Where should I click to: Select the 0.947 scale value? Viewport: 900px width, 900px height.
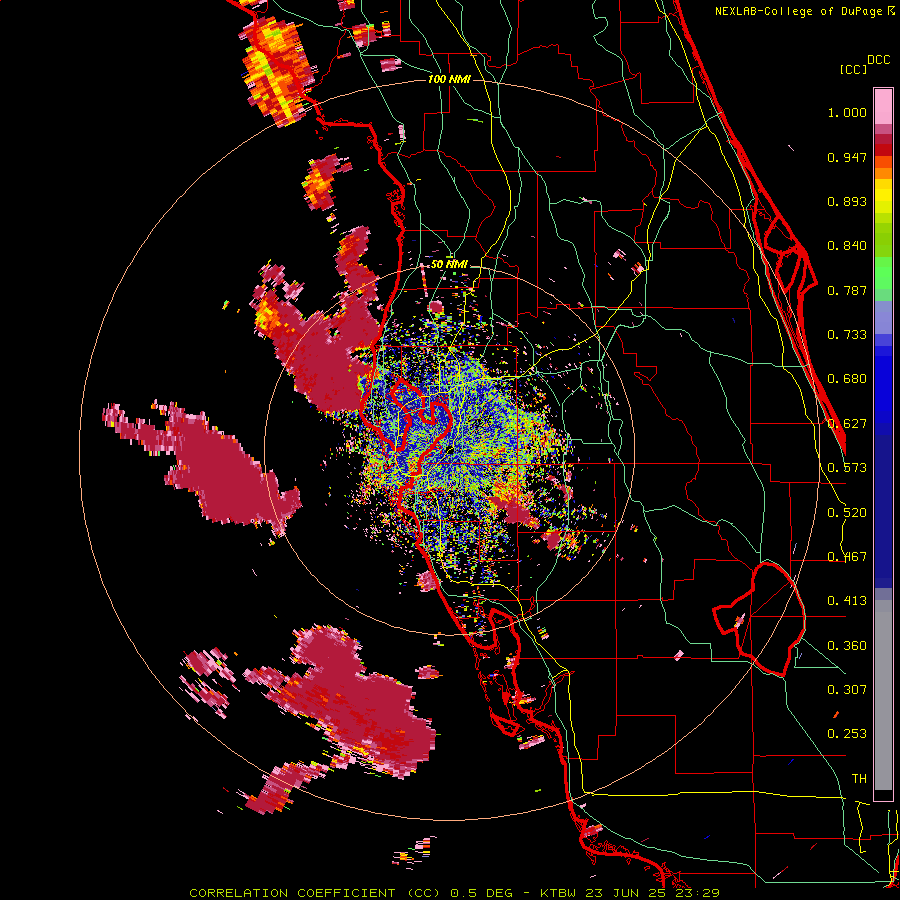click(847, 157)
